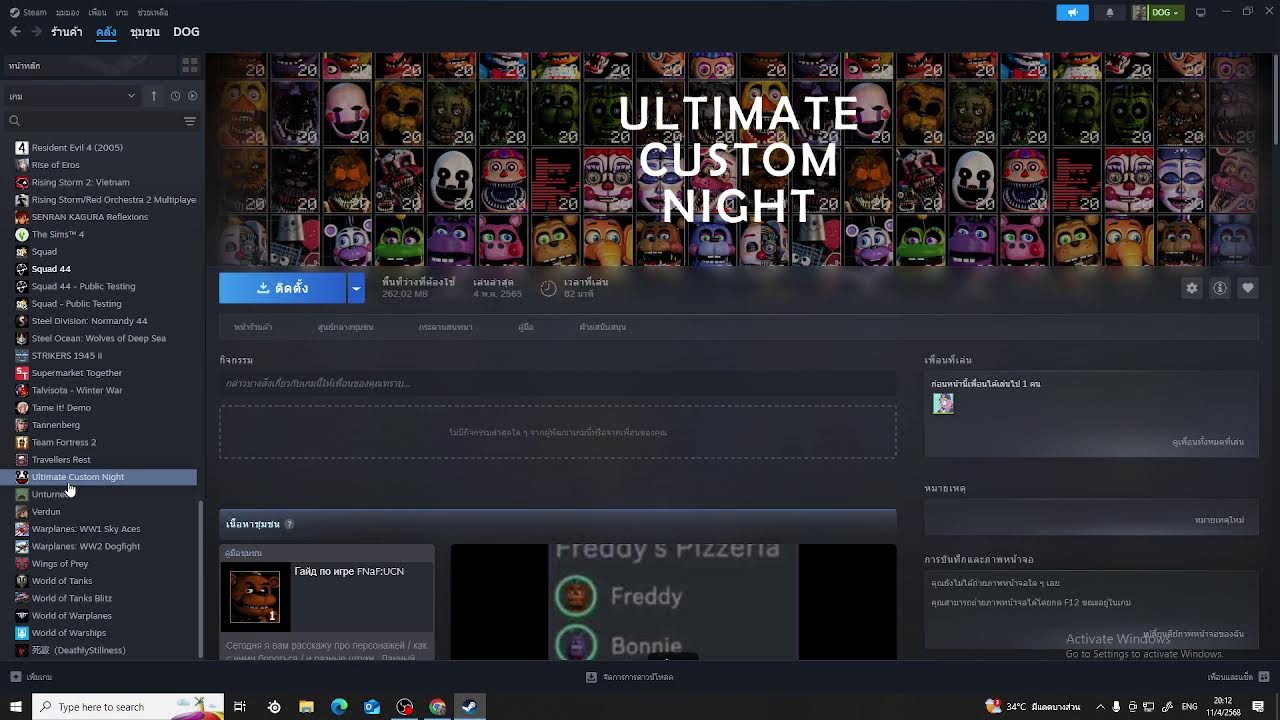
Task: Click the community content help question mark
Action: (x=289, y=524)
